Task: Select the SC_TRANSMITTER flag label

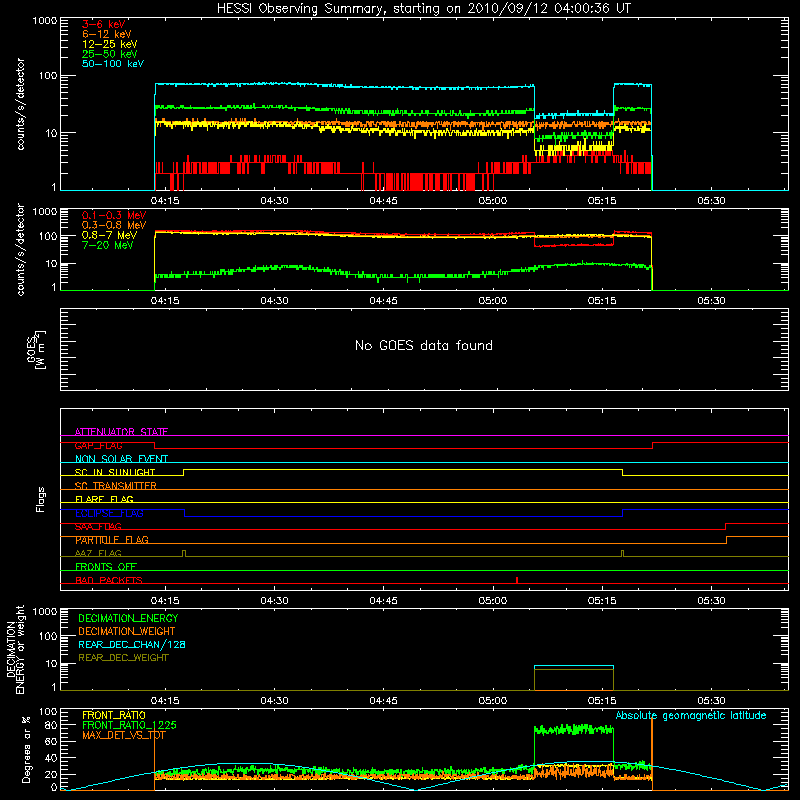Action: [116, 486]
